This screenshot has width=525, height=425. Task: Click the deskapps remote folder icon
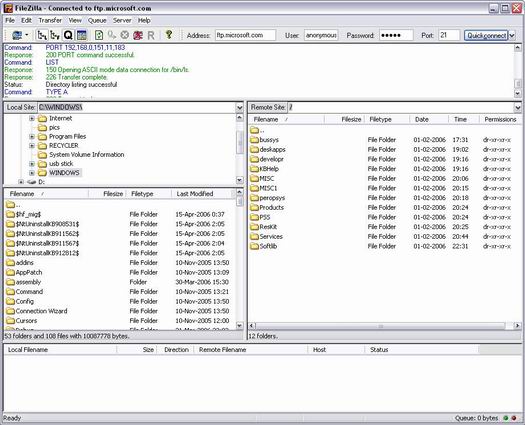(x=254, y=149)
